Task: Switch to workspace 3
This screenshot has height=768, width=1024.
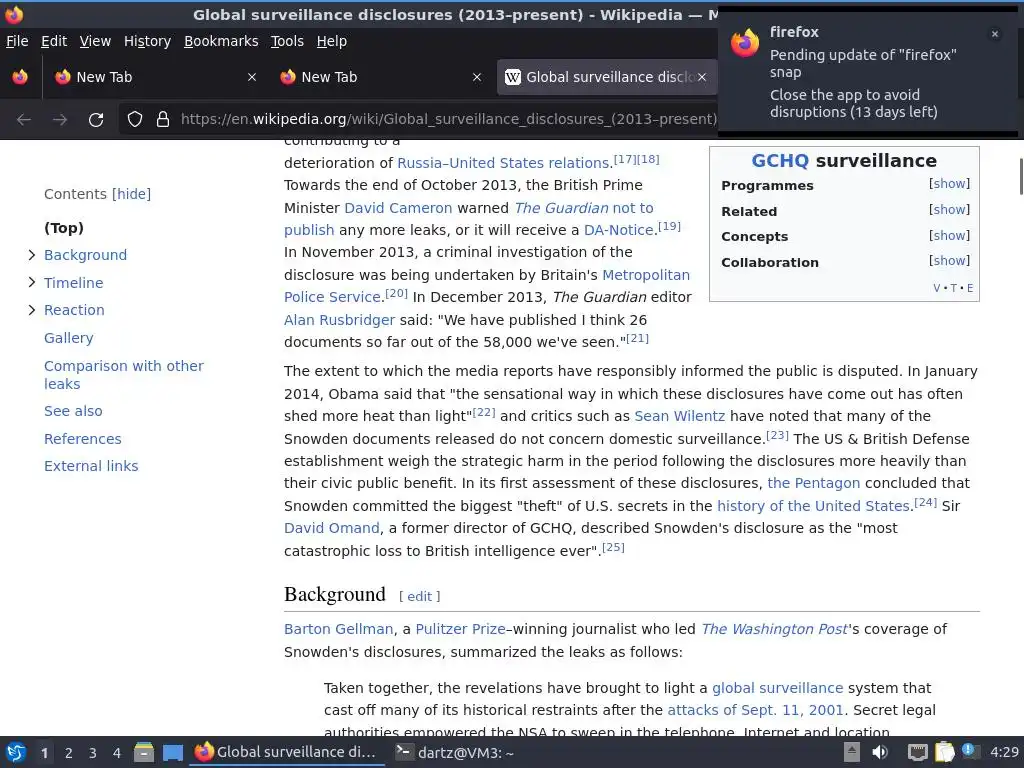Action: [x=93, y=753]
